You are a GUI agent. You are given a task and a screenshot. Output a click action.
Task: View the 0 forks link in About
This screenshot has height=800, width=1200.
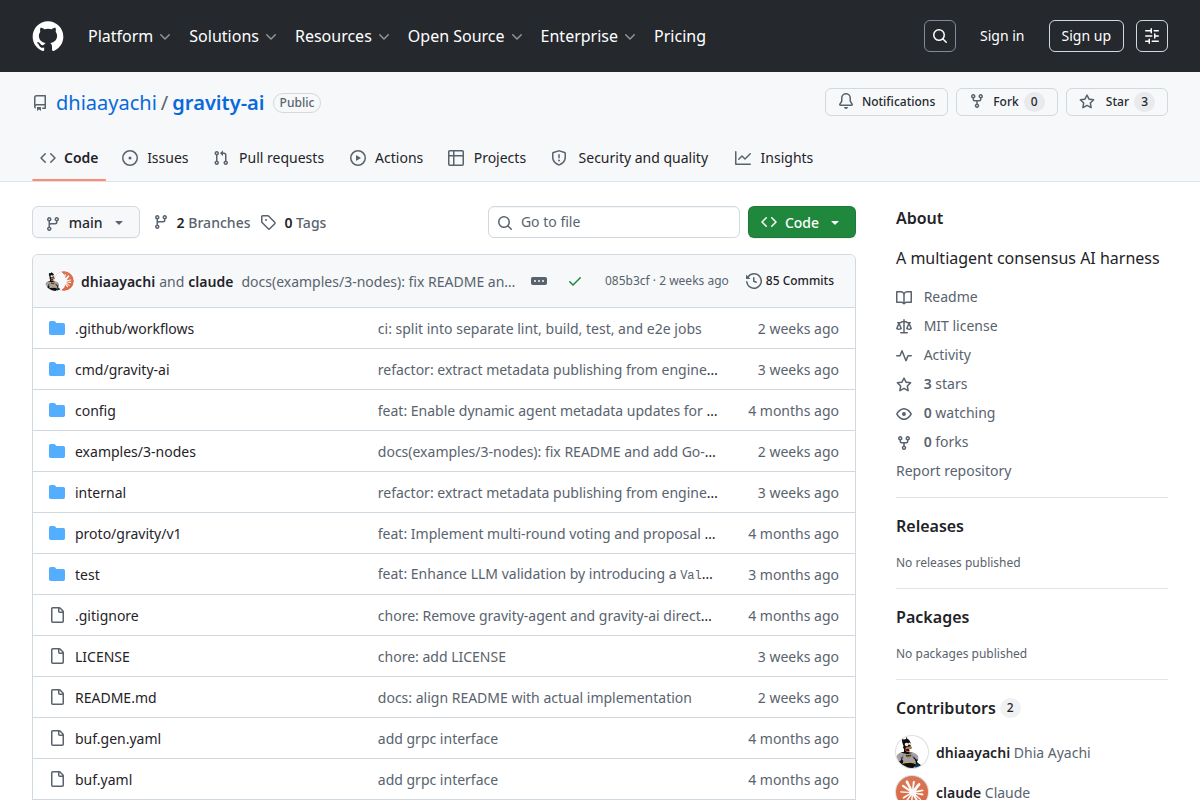933,442
